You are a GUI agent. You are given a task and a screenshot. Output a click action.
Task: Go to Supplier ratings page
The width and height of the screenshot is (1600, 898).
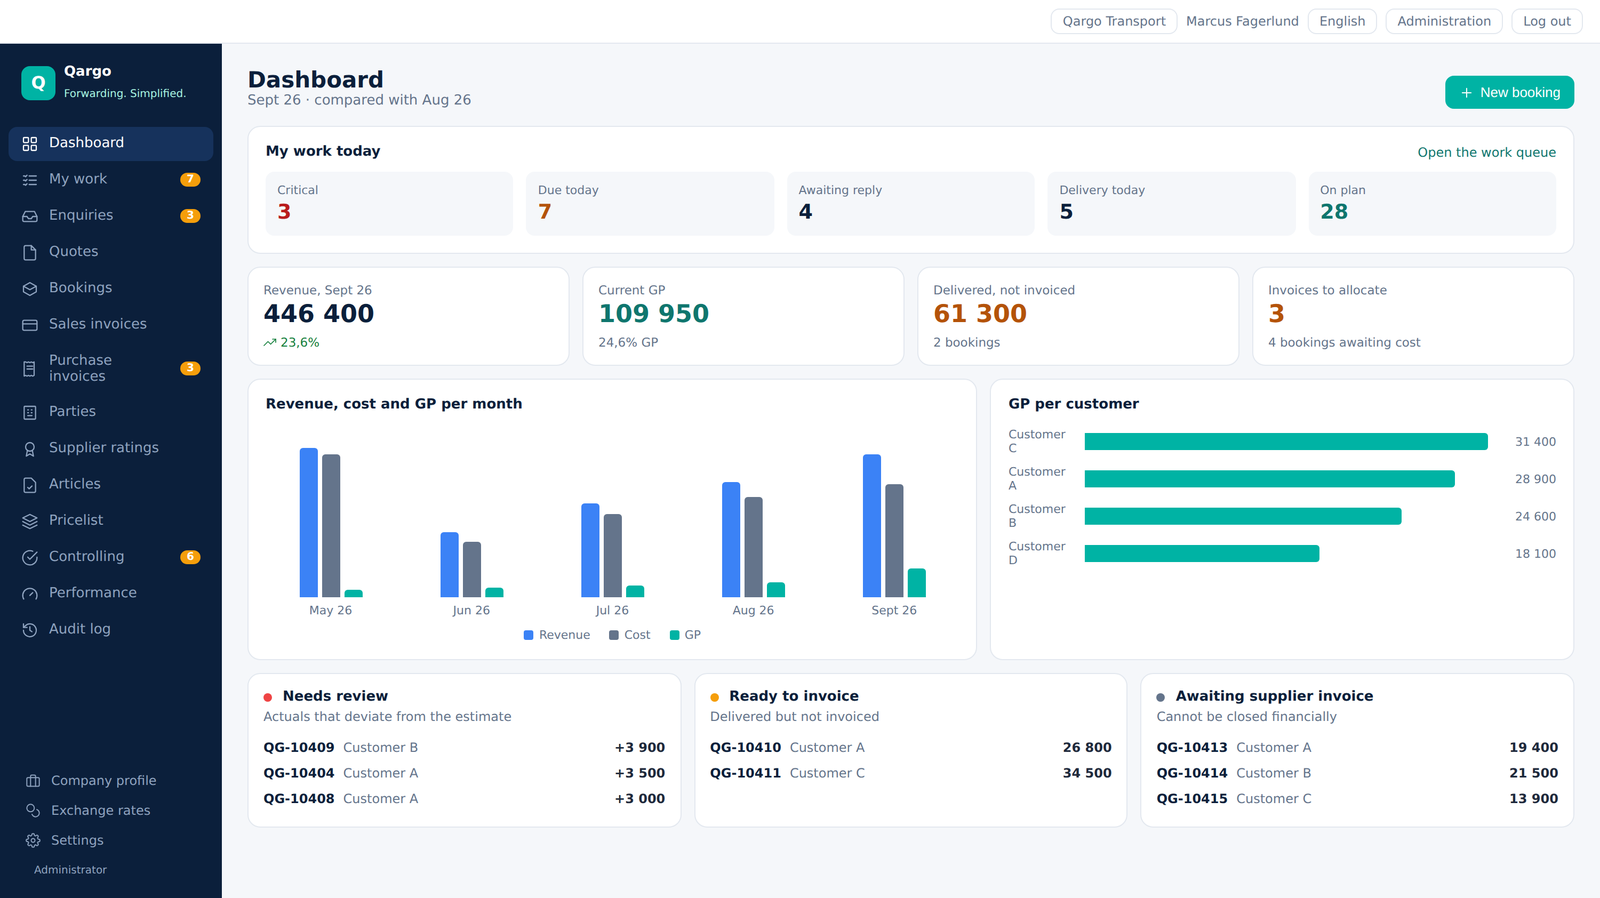coord(111,448)
